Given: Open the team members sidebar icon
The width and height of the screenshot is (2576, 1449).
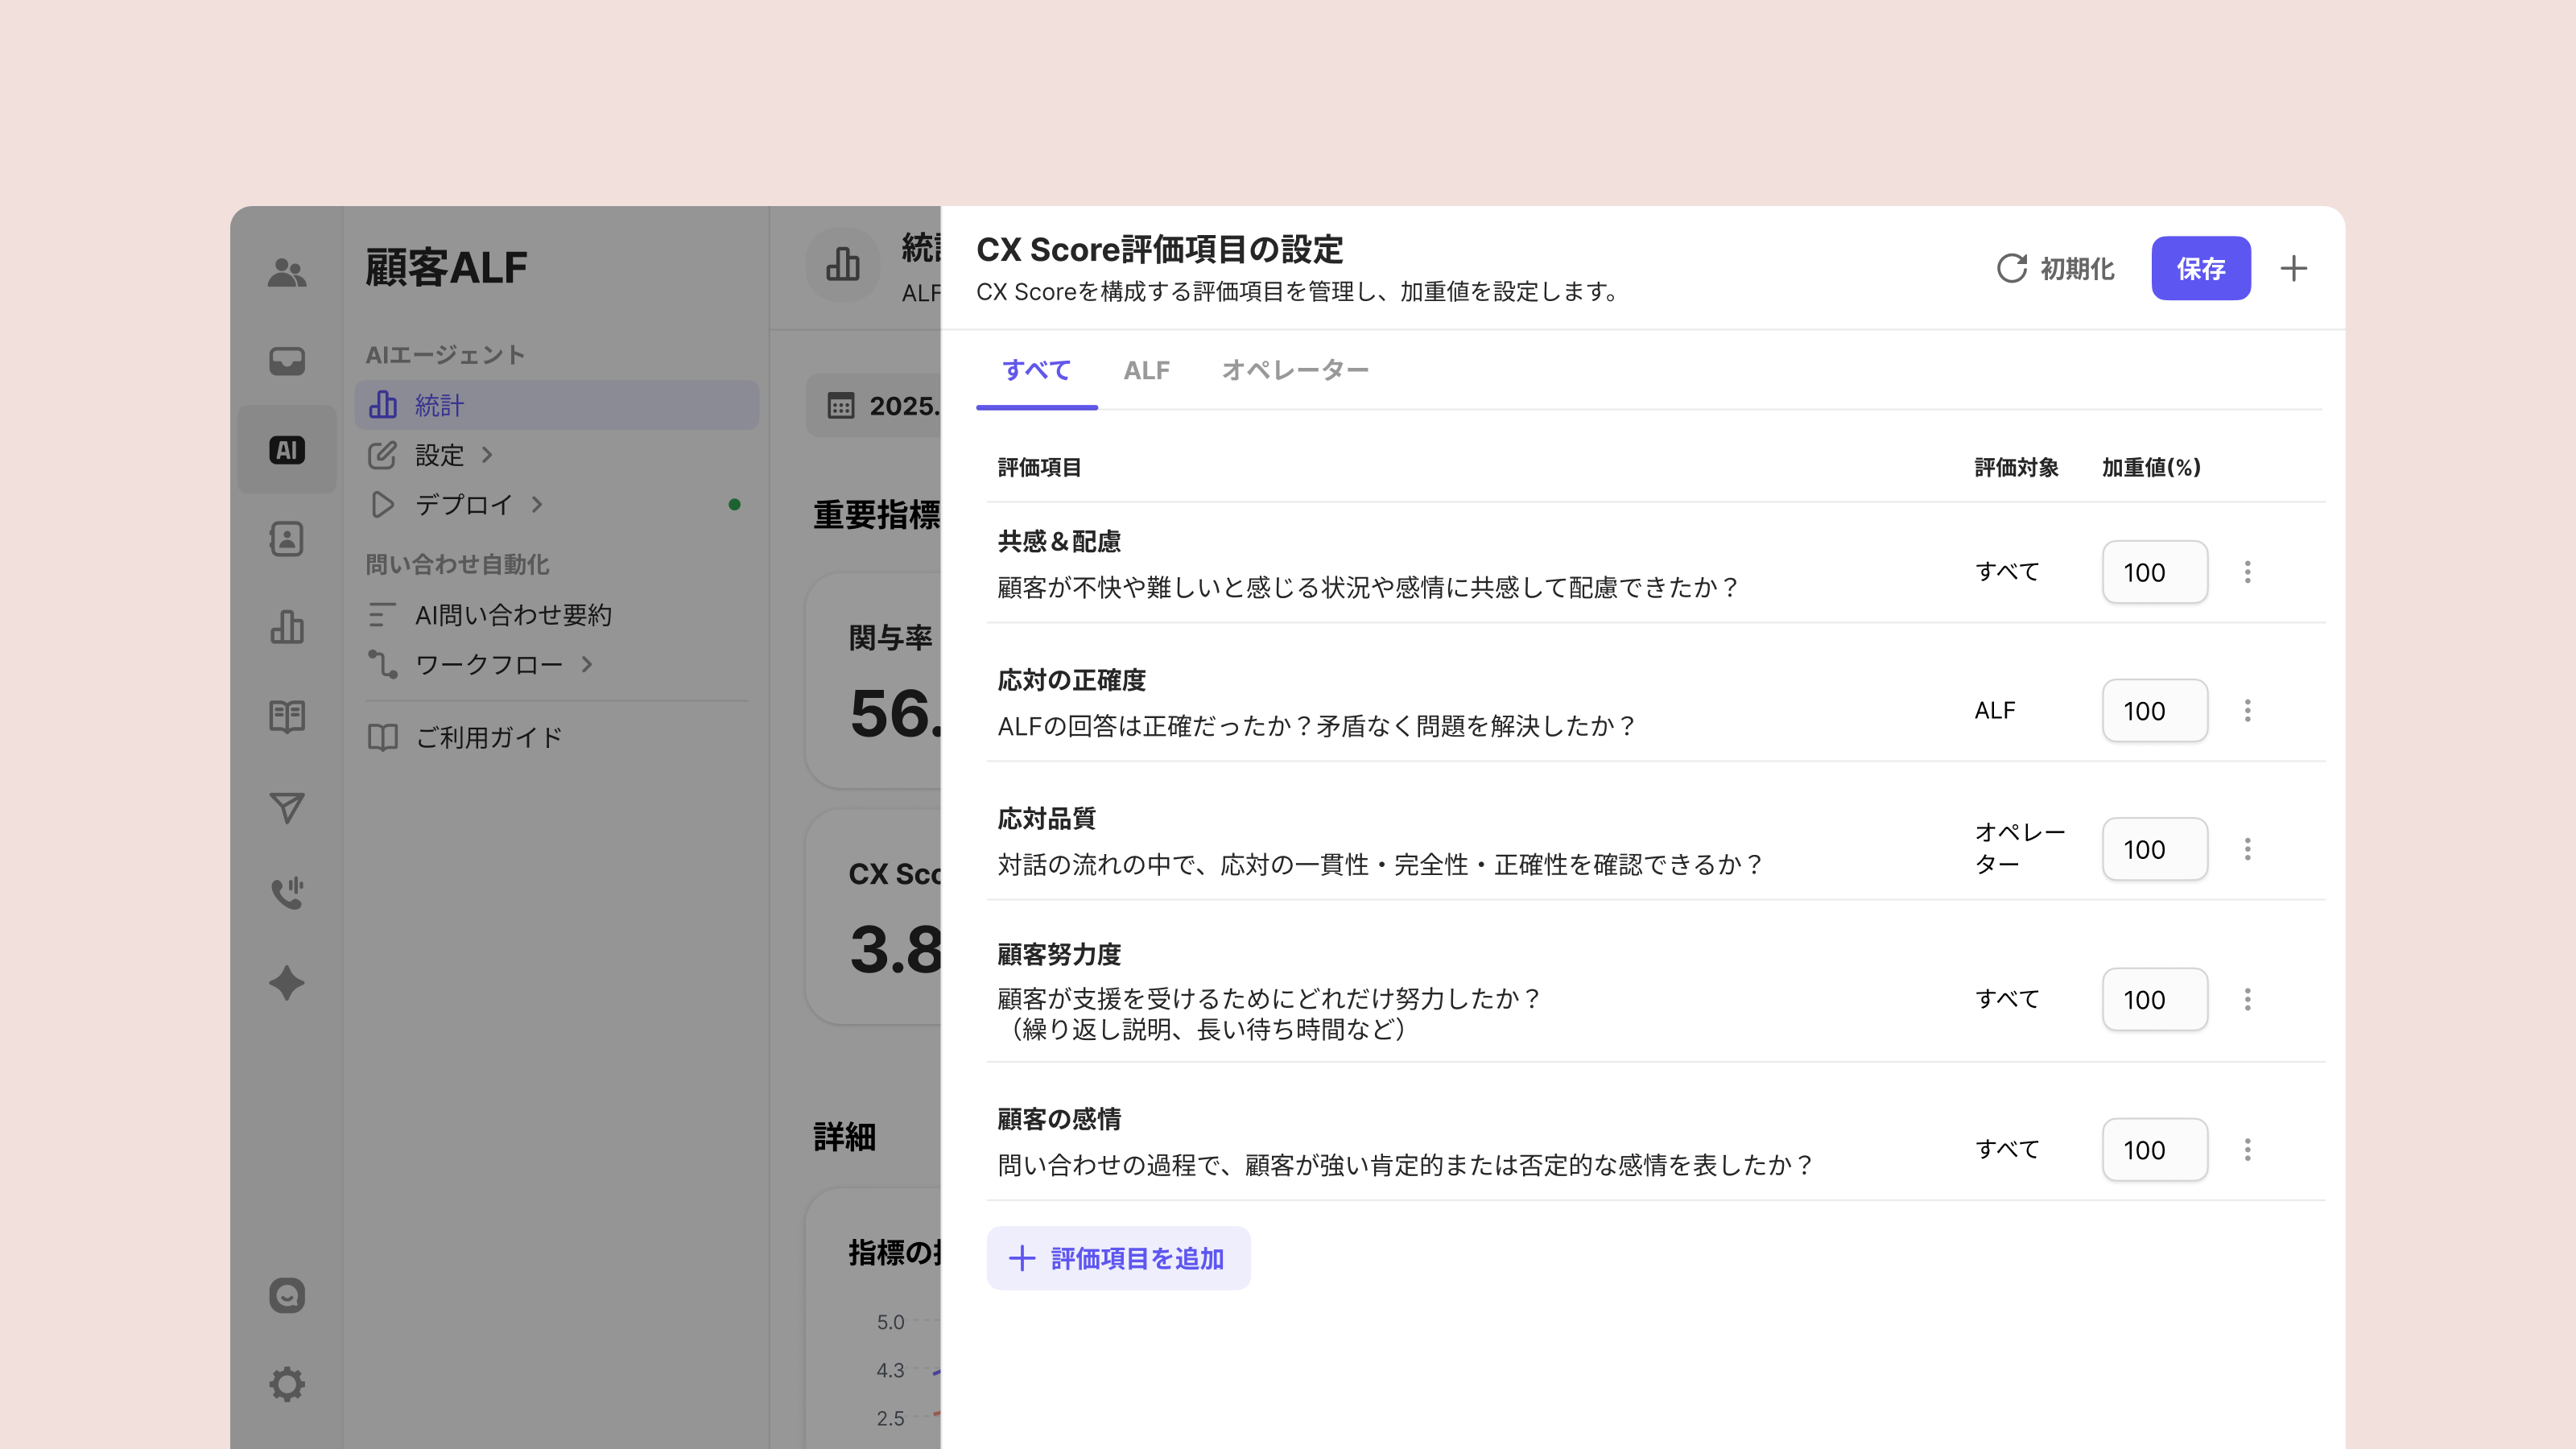Looking at the screenshot, I should [x=286, y=272].
